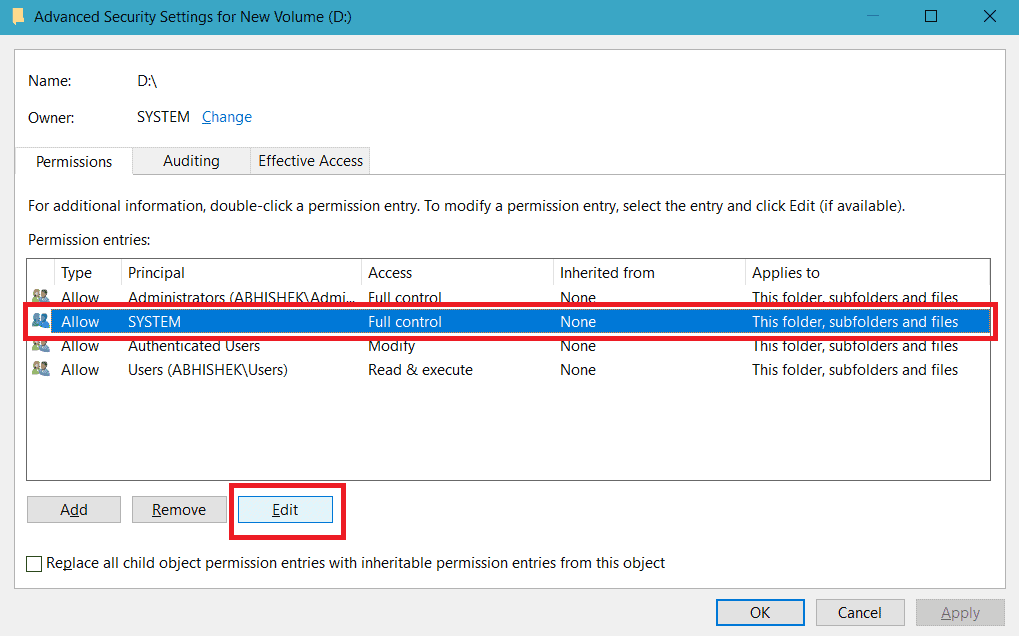Click the folder icon in the title bar
1019x636 pixels.
point(18,16)
